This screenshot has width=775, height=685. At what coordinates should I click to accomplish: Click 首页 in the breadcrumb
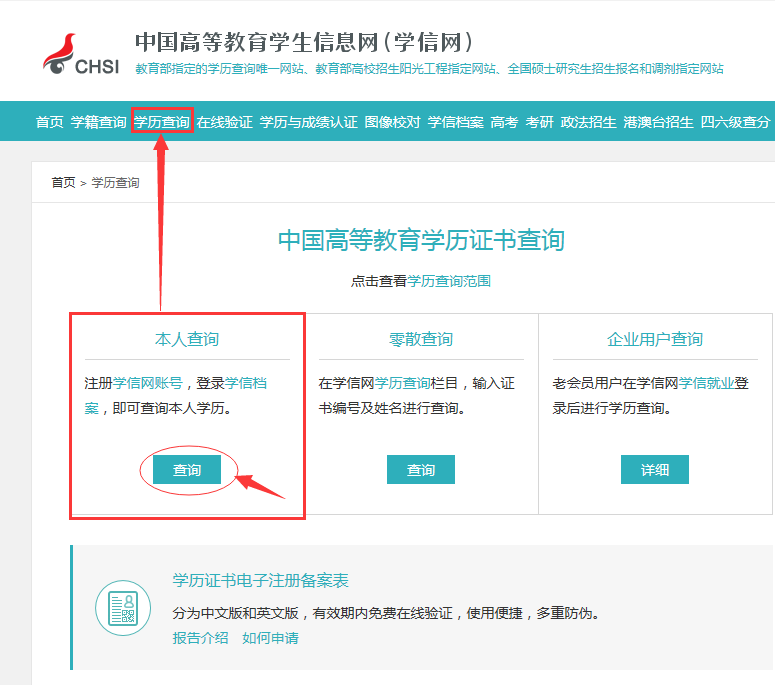[x=63, y=182]
